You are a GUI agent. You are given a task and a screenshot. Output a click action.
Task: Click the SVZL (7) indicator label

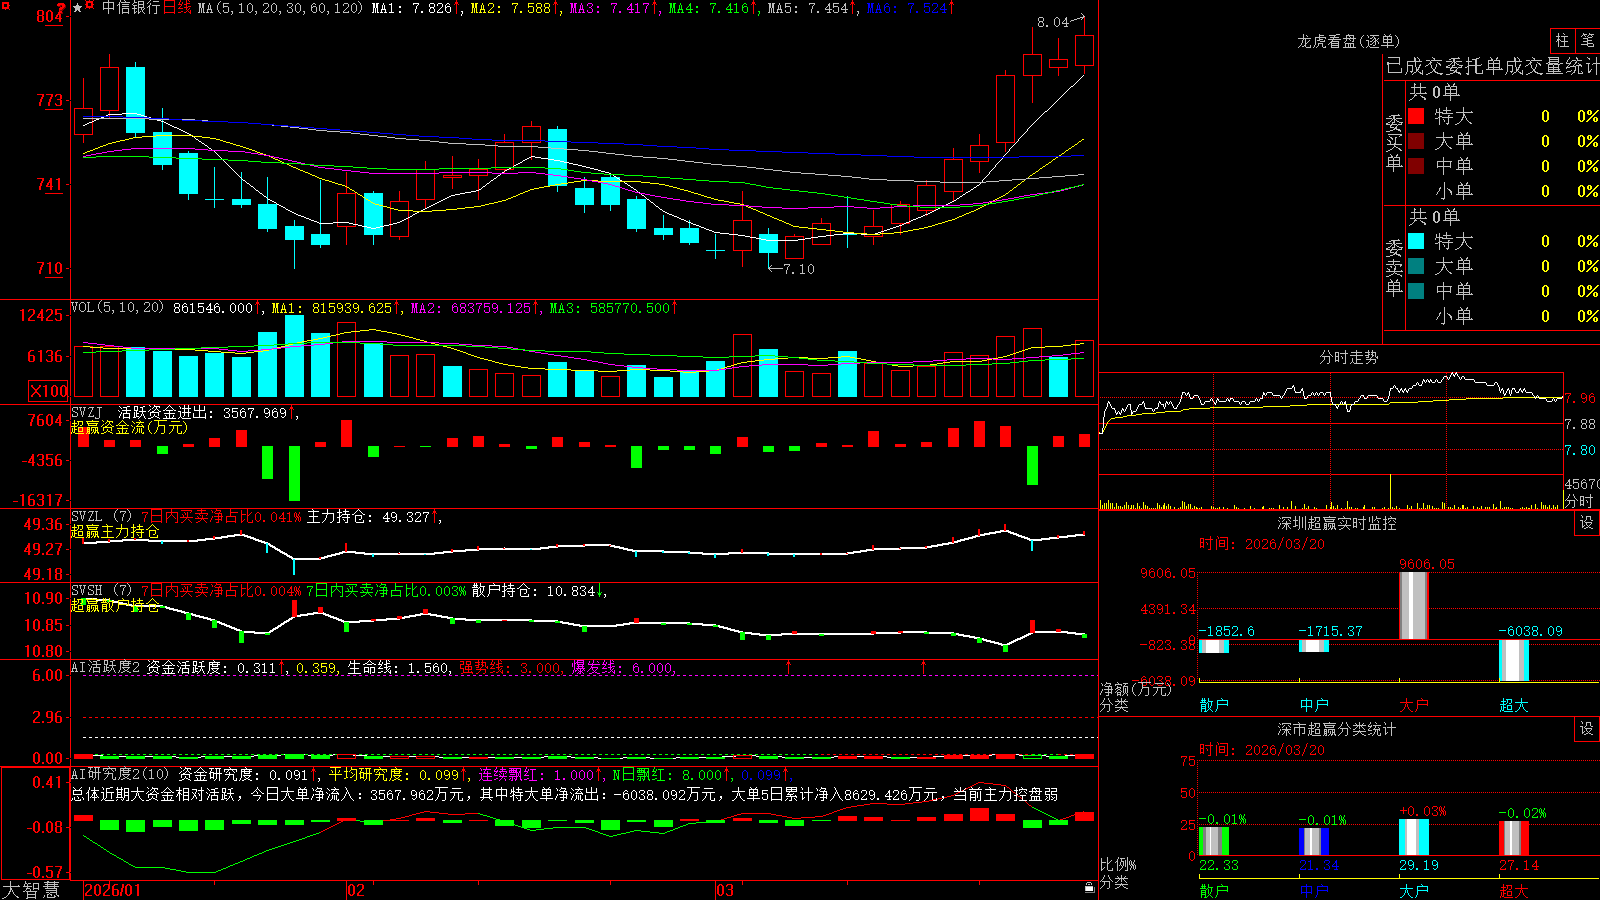(x=101, y=516)
